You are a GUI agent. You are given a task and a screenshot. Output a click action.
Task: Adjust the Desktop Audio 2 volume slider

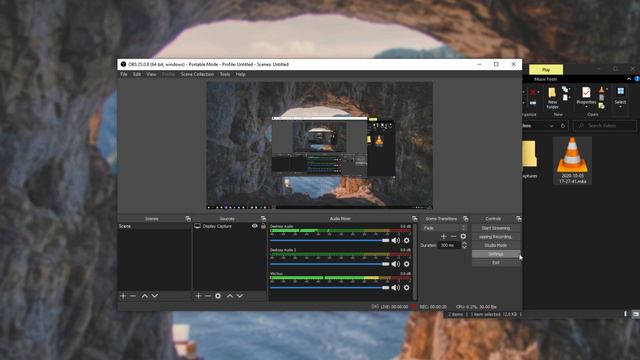329,264
